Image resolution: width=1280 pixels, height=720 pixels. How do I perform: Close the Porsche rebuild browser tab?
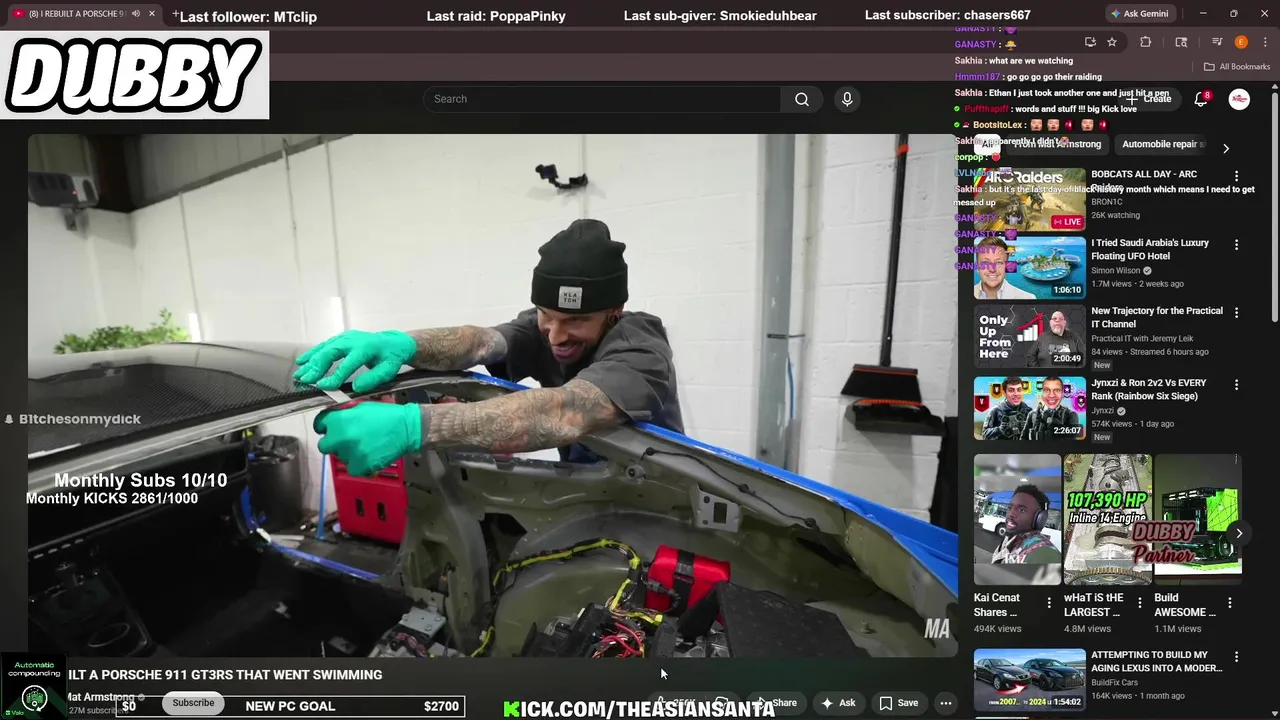tap(152, 14)
